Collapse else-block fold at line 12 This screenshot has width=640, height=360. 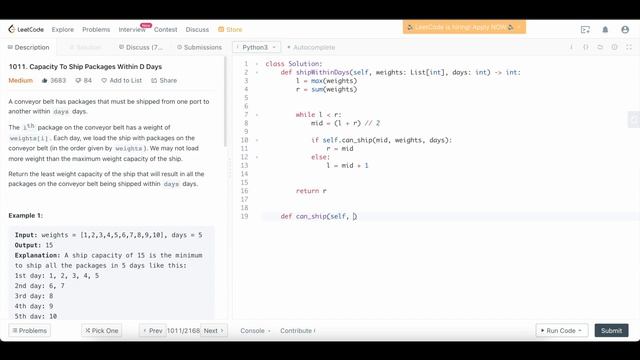tap(257, 157)
